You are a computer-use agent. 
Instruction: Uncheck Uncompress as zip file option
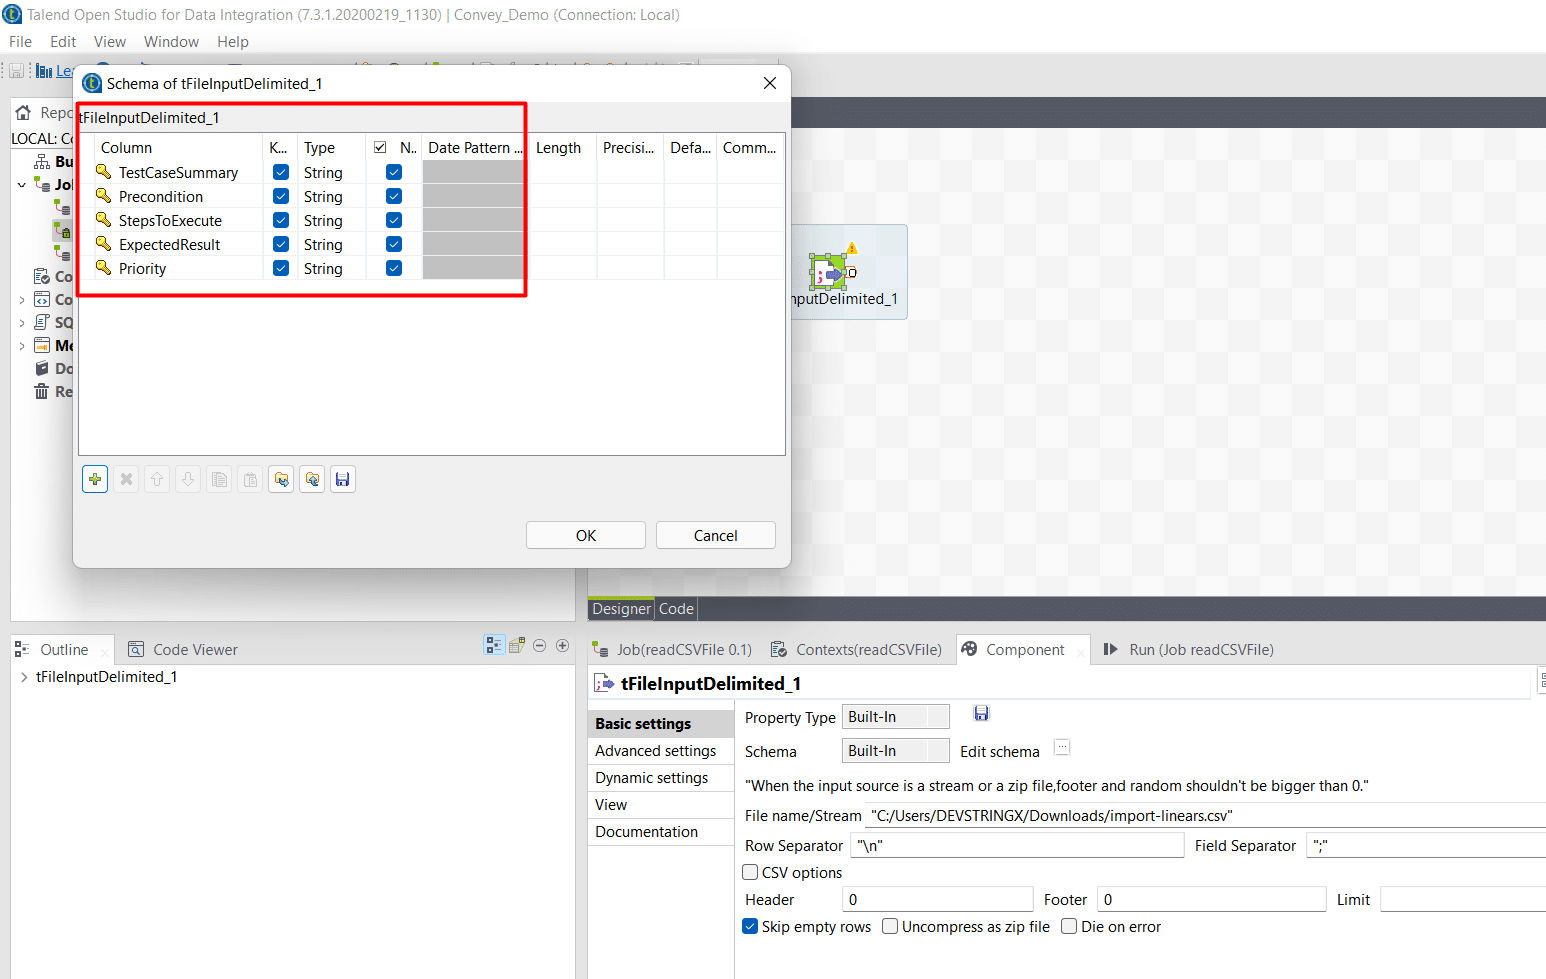(889, 926)
